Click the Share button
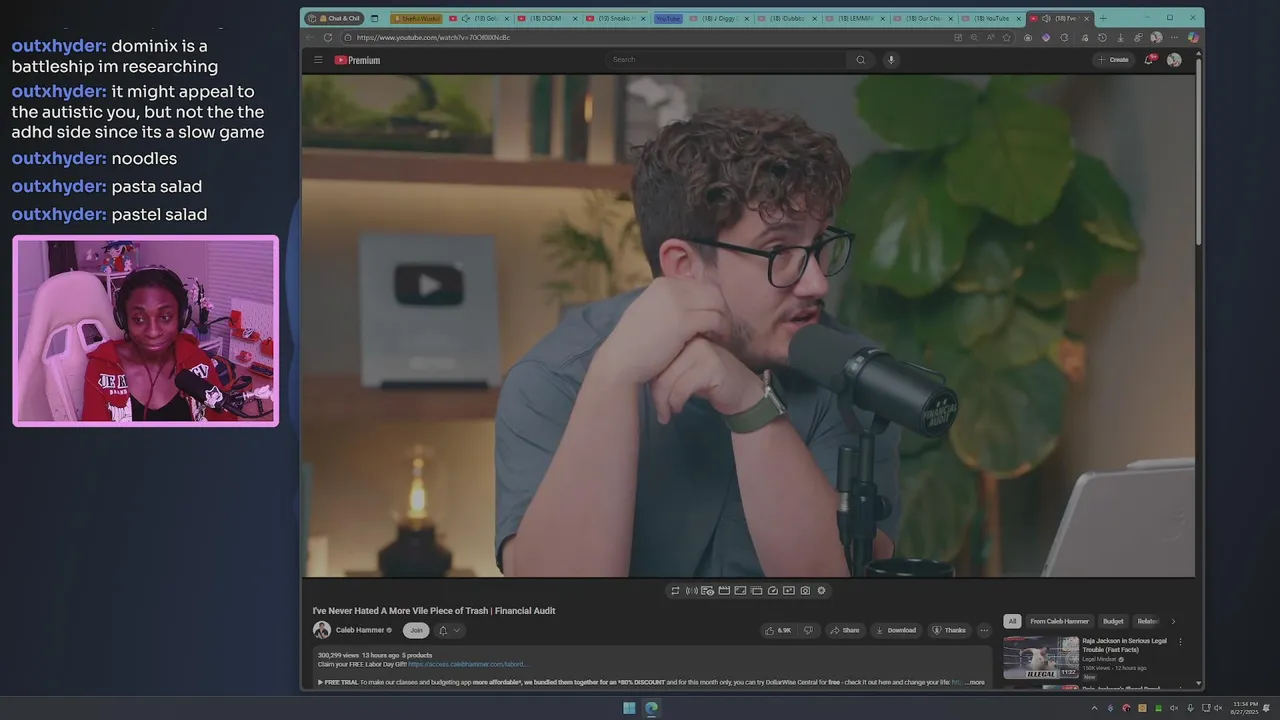 845,630
